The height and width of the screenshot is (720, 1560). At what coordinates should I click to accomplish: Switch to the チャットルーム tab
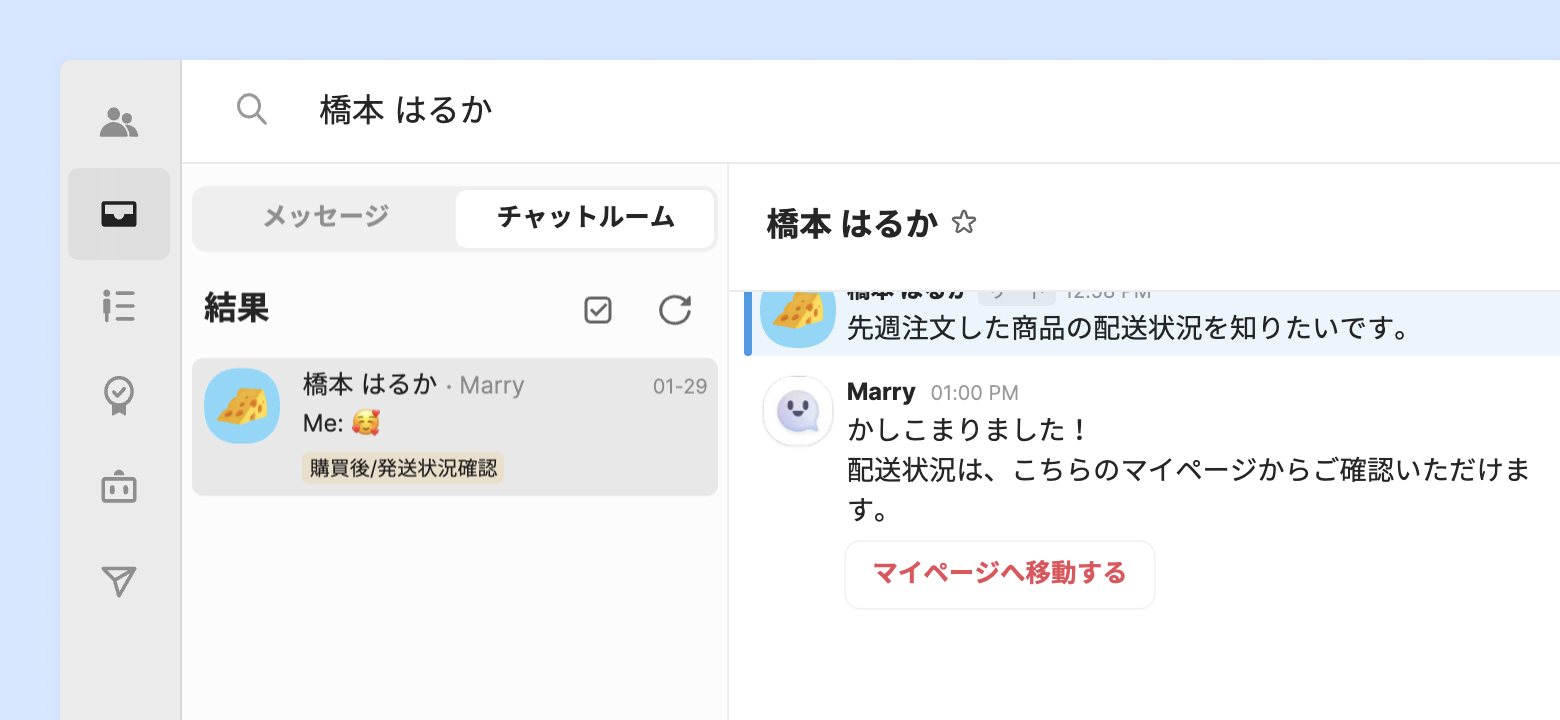coord(585,217)
